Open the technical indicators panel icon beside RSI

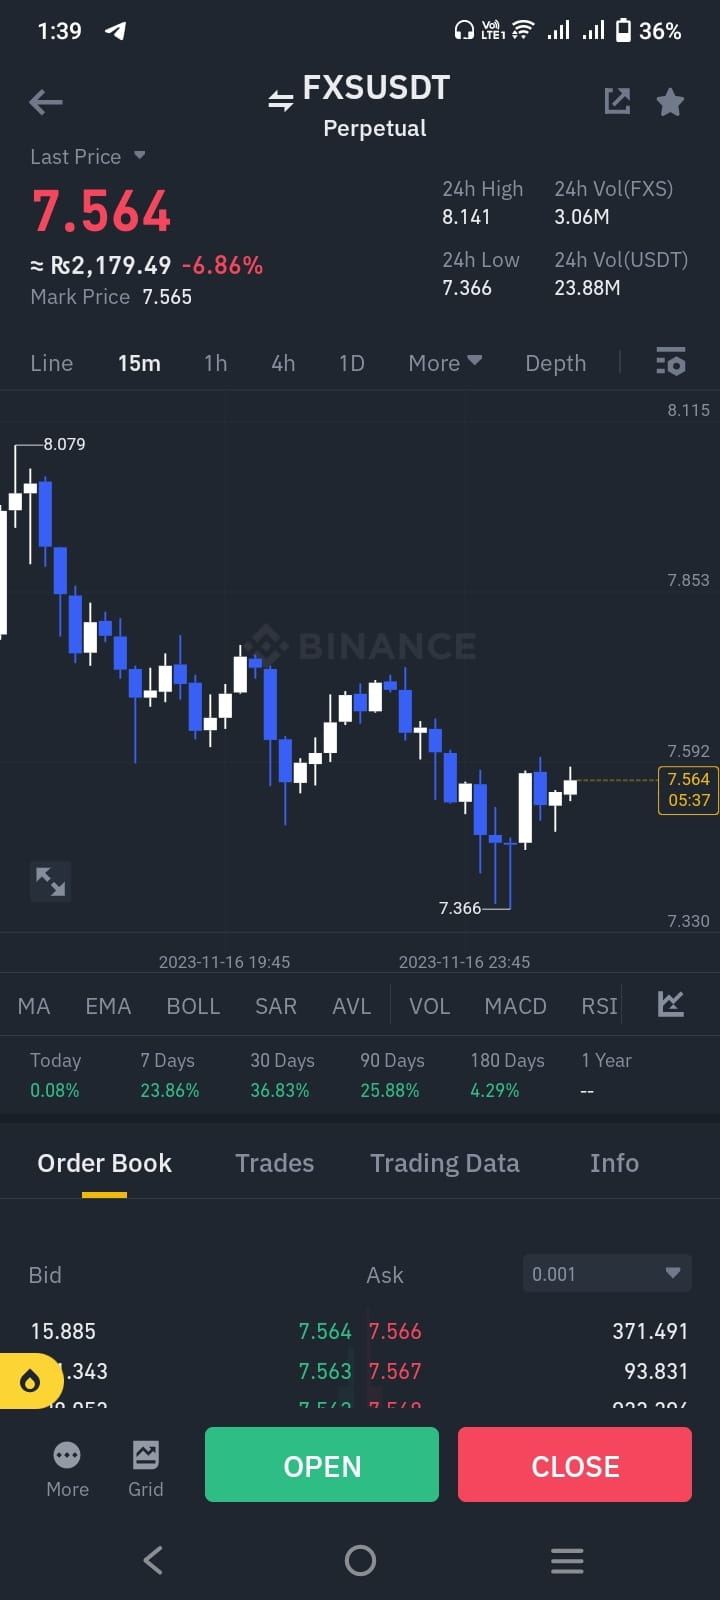670,1004
